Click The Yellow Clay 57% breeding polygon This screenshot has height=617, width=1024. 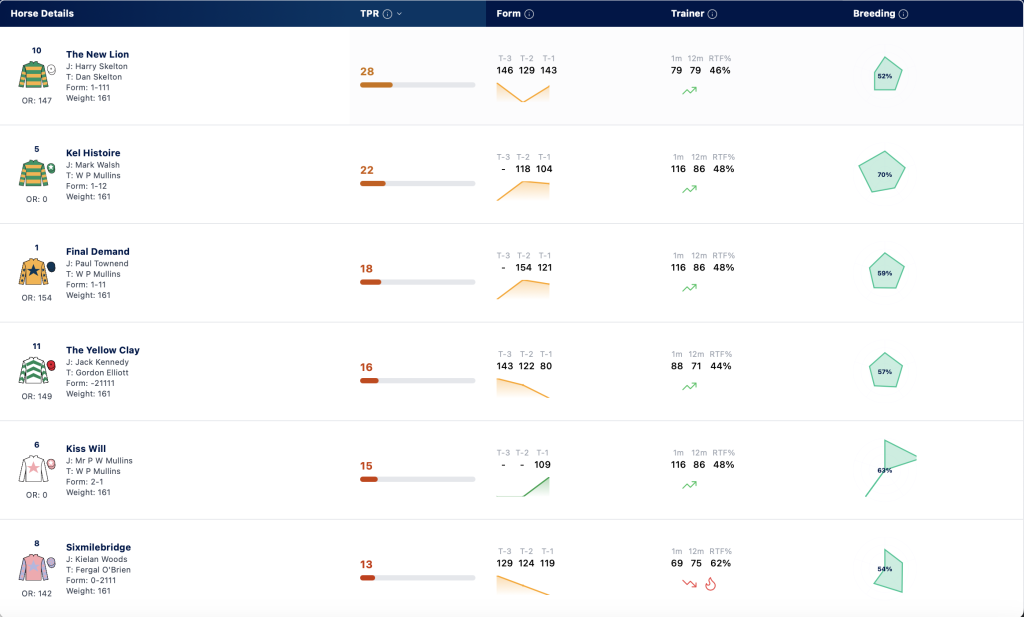[x=886, y=370]
